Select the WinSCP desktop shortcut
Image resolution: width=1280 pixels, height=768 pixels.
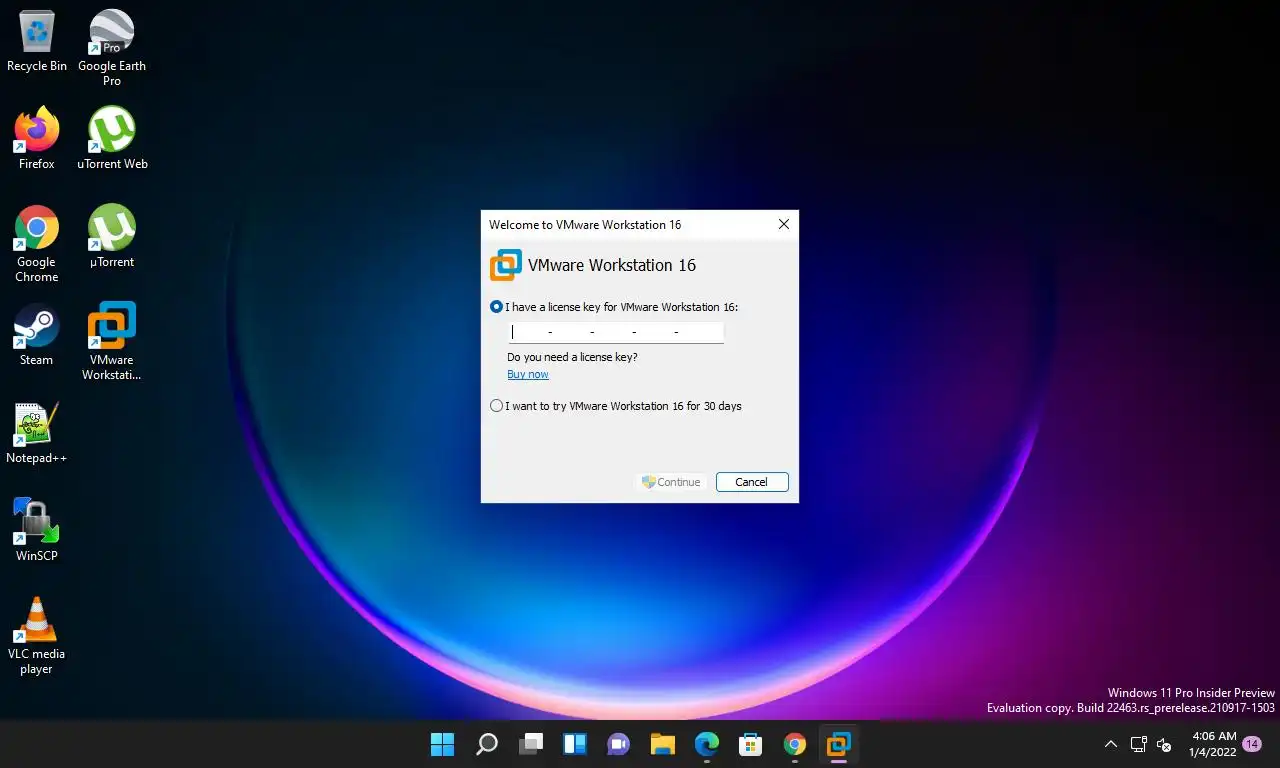[37, 531]
